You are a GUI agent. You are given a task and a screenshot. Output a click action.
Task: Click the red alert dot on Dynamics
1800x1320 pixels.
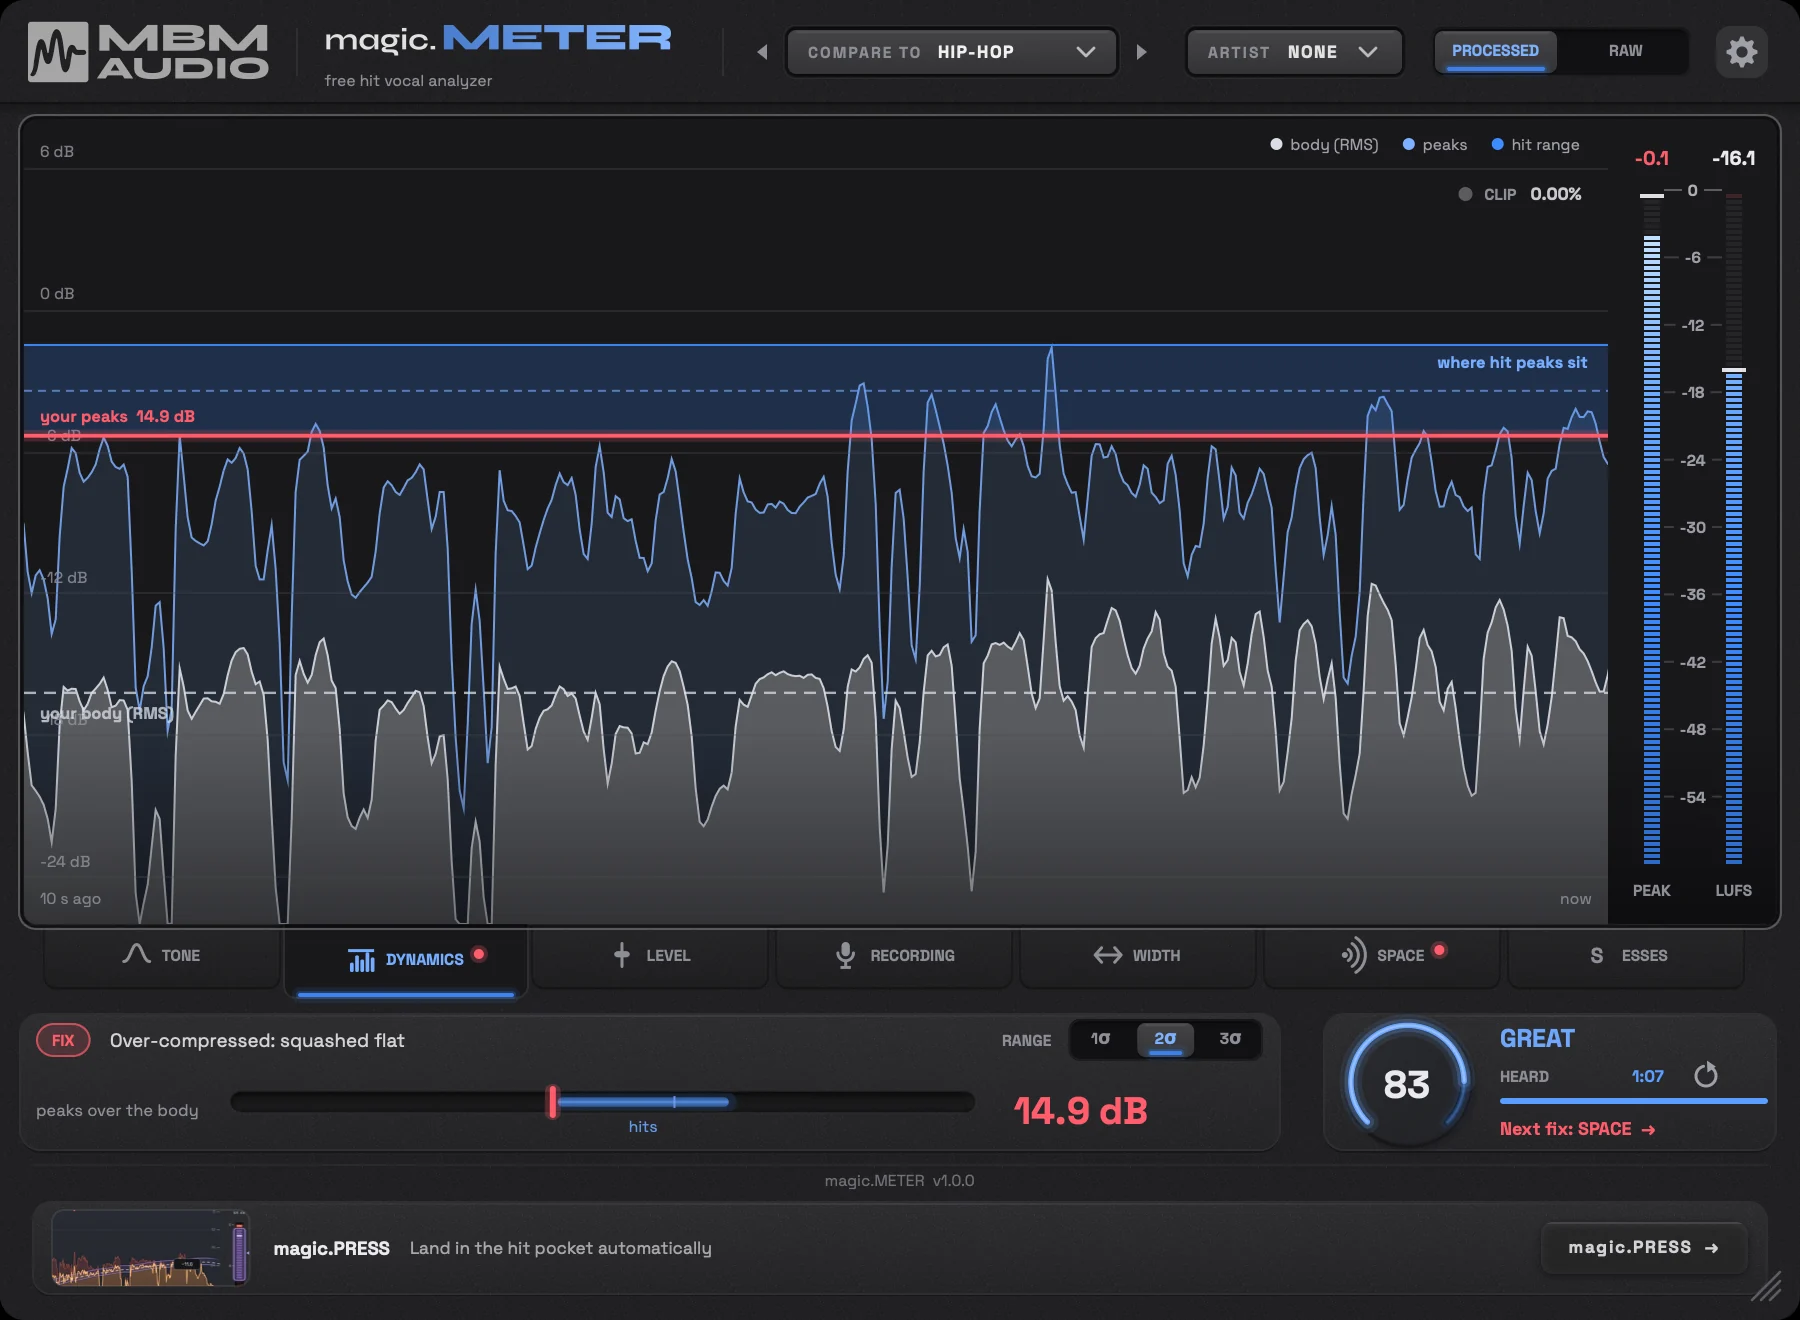click(x=479, y=954)
